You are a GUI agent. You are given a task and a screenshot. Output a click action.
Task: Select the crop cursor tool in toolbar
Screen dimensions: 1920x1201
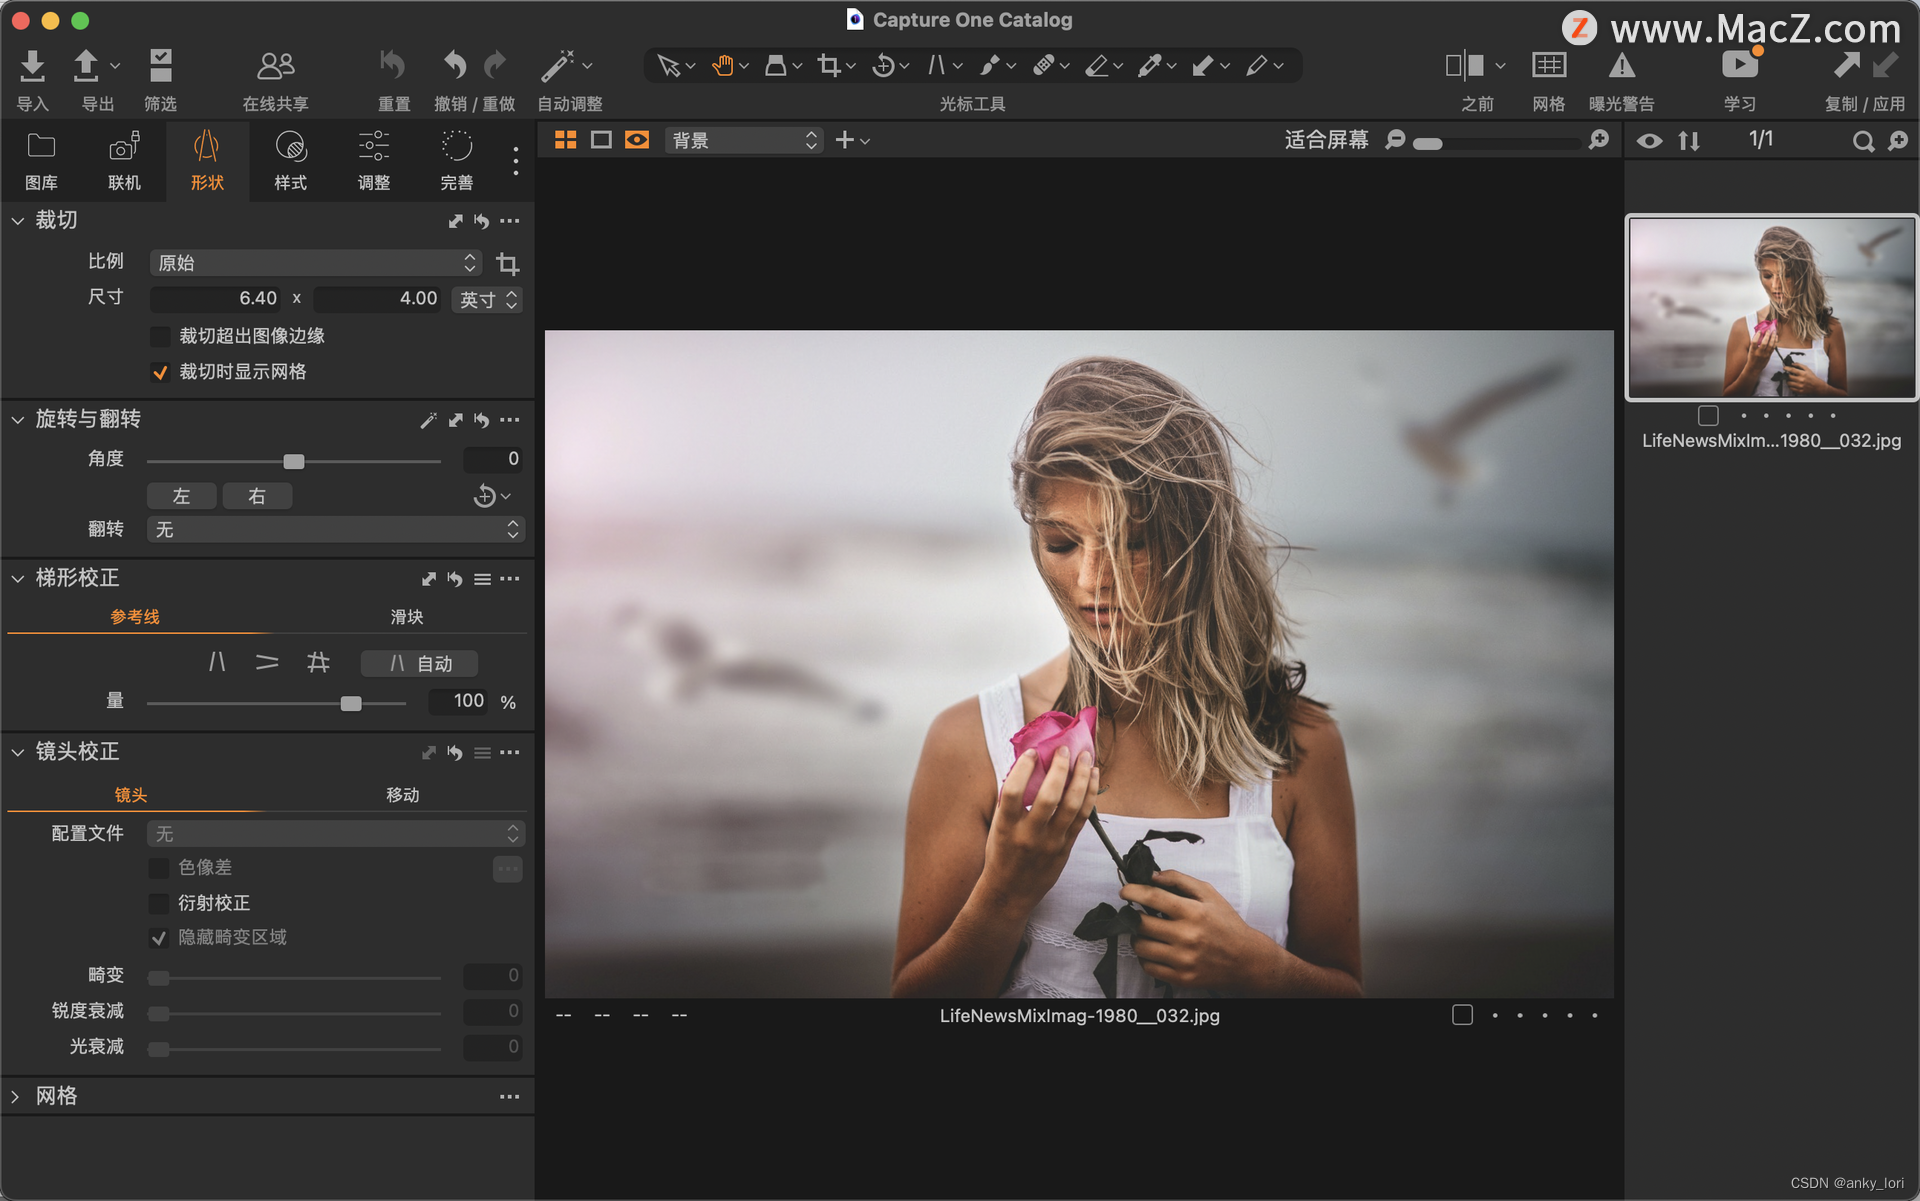coord(828,66)
